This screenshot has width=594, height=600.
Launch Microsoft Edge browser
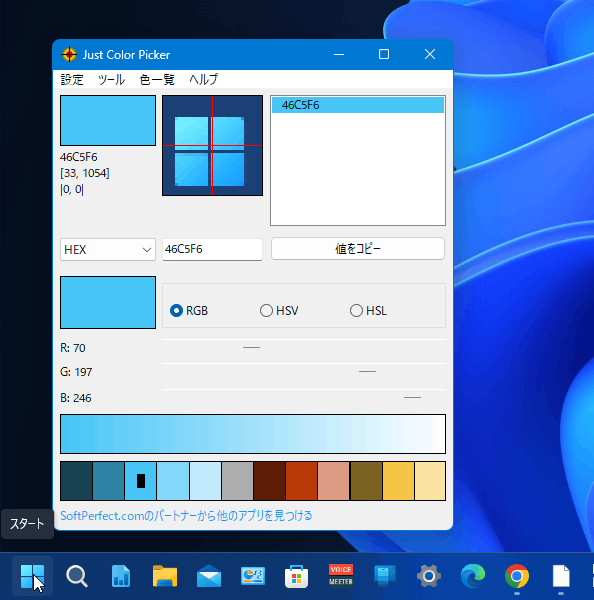click(473, 576)
